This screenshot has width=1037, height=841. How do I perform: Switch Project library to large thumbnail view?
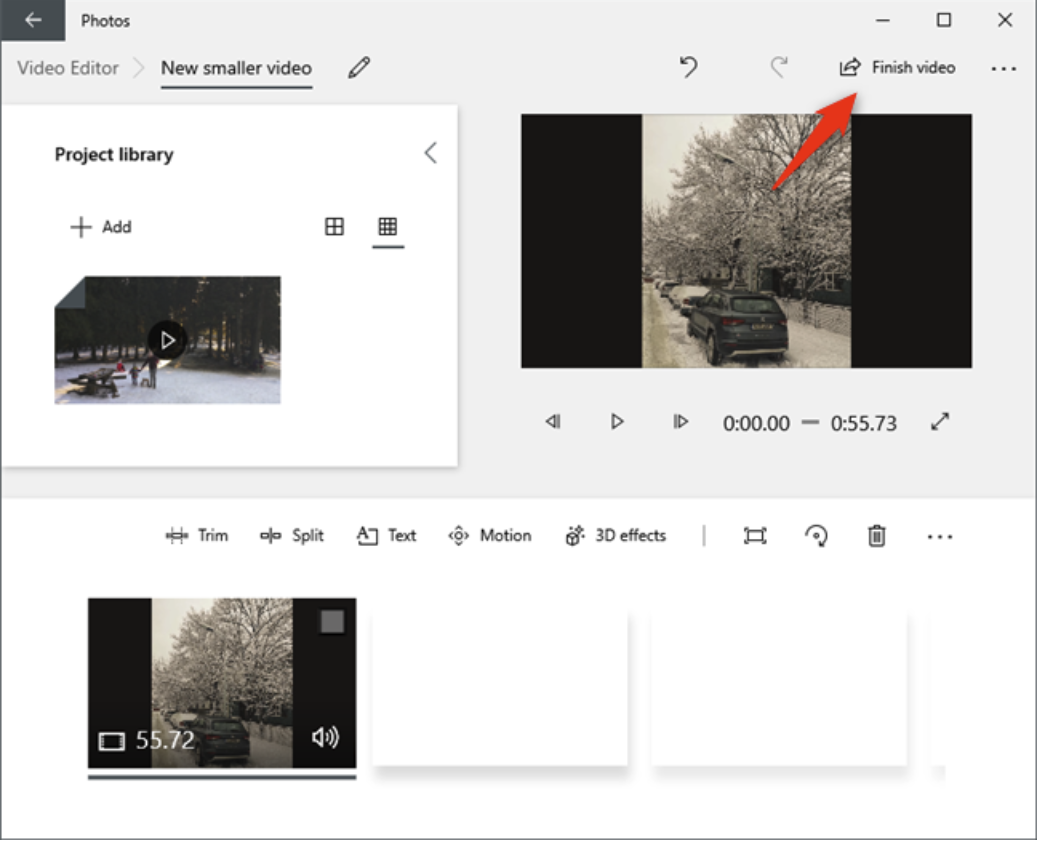(334, 227)
